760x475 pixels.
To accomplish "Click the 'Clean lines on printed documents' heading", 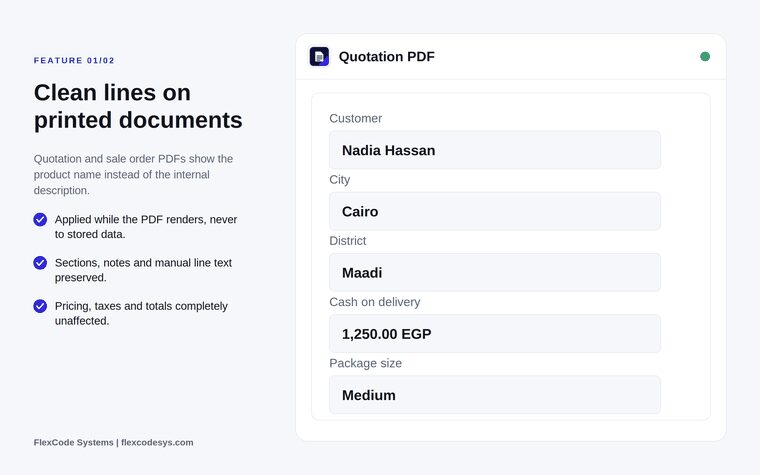I will (138, 106).
